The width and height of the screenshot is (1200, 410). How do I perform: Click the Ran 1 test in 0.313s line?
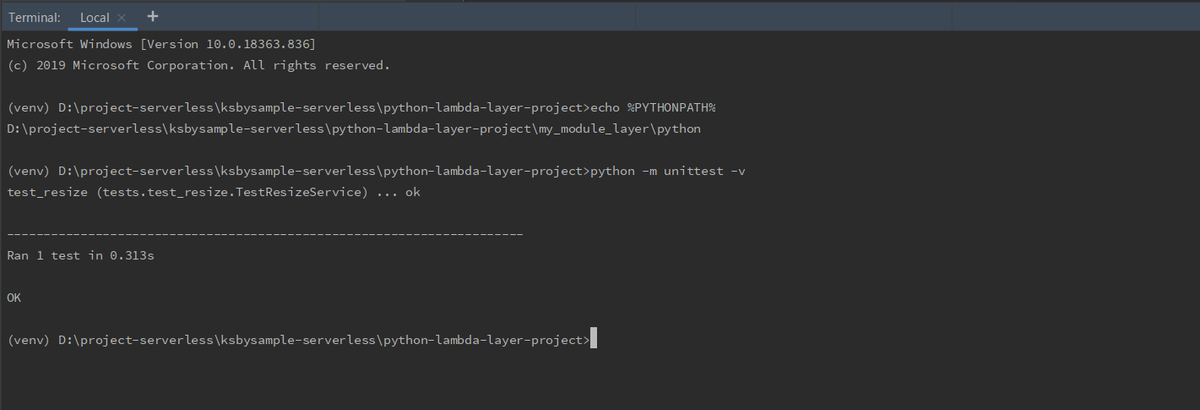click(80, 255)
